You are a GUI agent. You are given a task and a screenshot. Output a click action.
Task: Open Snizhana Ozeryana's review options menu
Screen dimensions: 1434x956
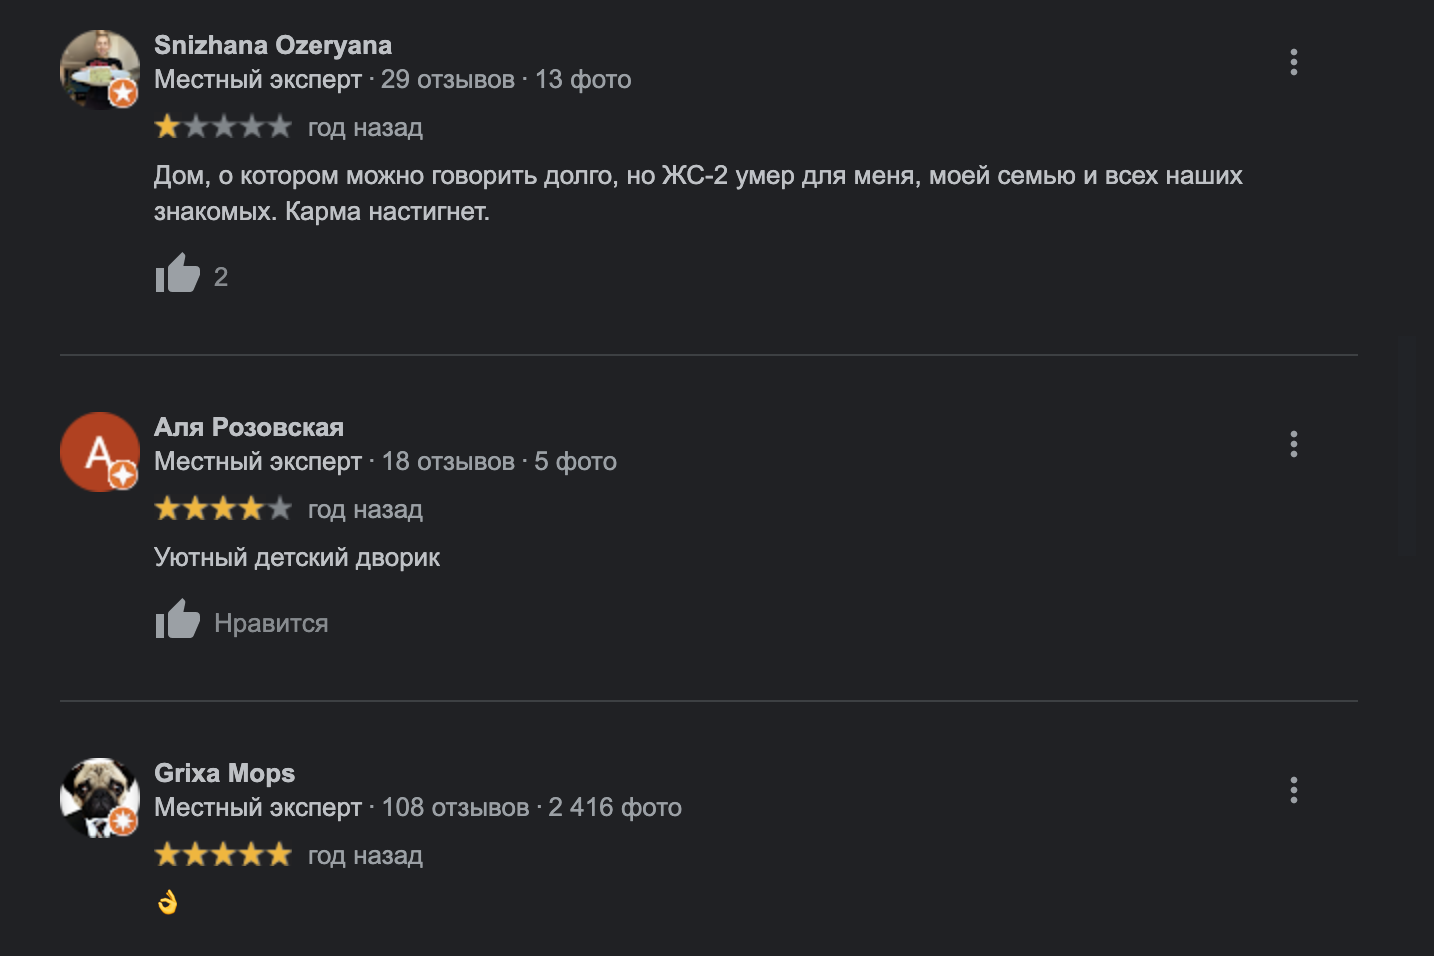tap(1293, 62)
